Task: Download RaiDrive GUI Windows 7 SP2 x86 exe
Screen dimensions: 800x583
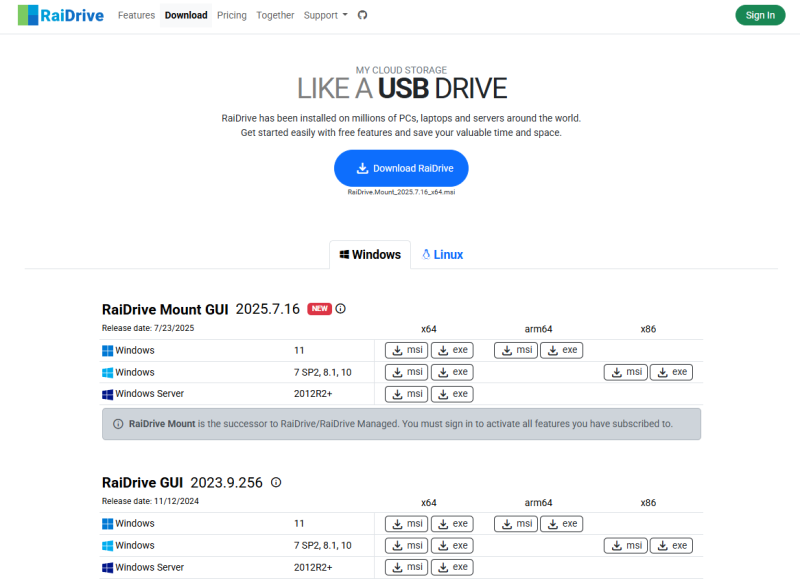Action: [671, 546]
